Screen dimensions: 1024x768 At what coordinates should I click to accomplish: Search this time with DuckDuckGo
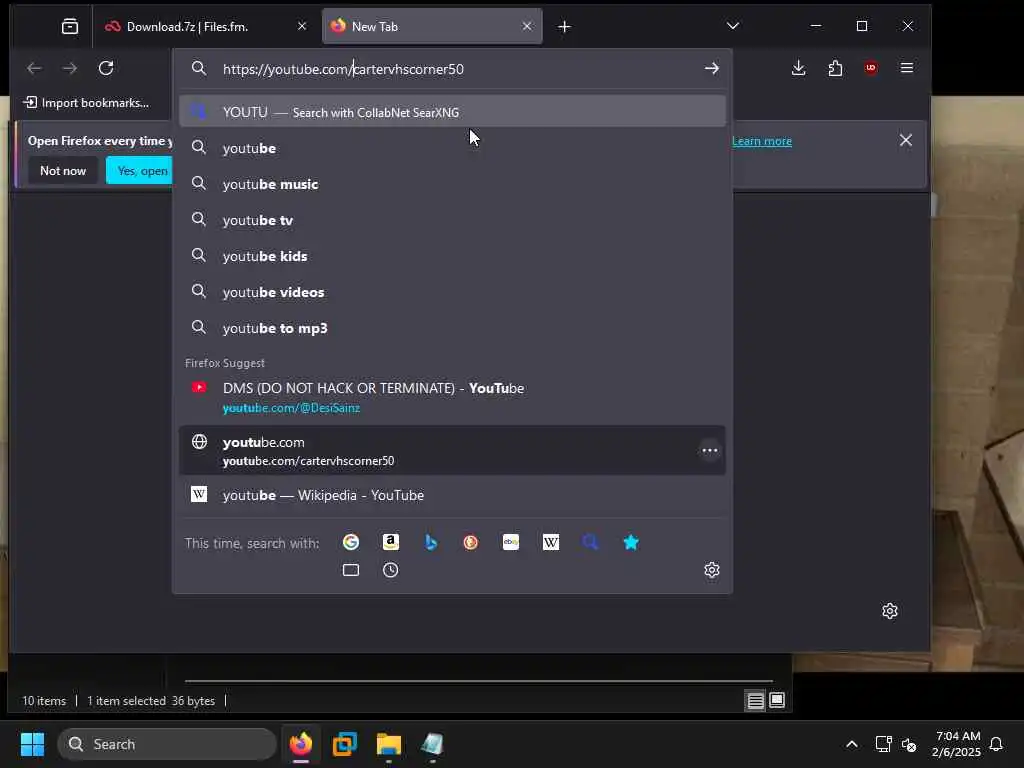470,542
